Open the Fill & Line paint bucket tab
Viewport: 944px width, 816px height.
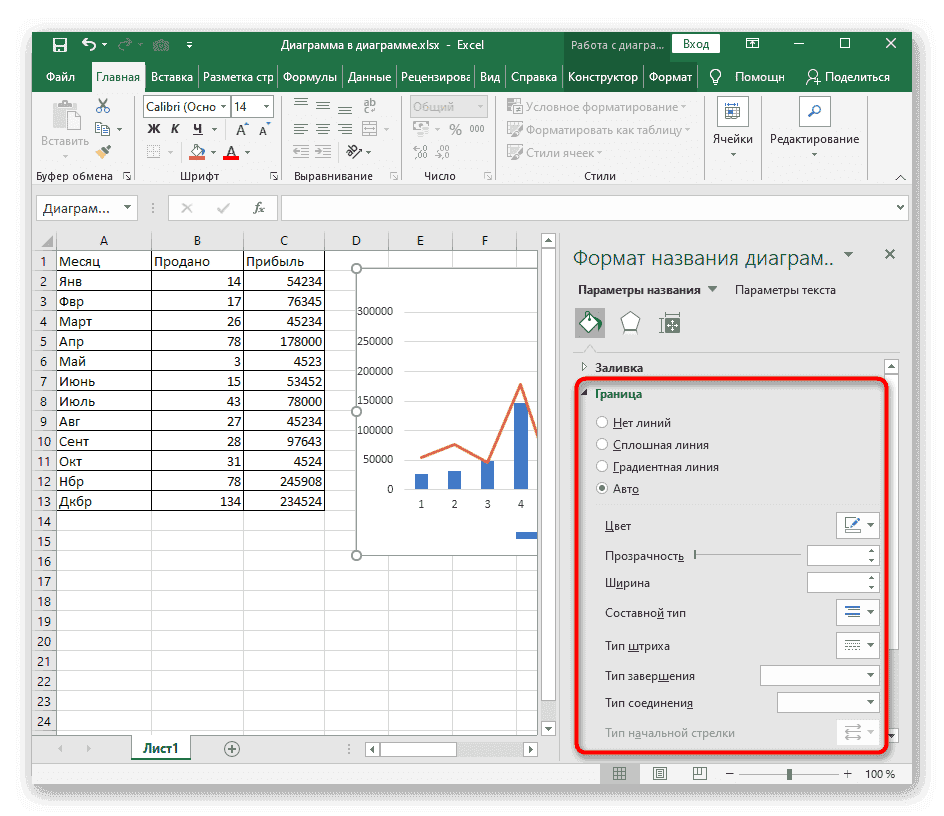[590, 322]
